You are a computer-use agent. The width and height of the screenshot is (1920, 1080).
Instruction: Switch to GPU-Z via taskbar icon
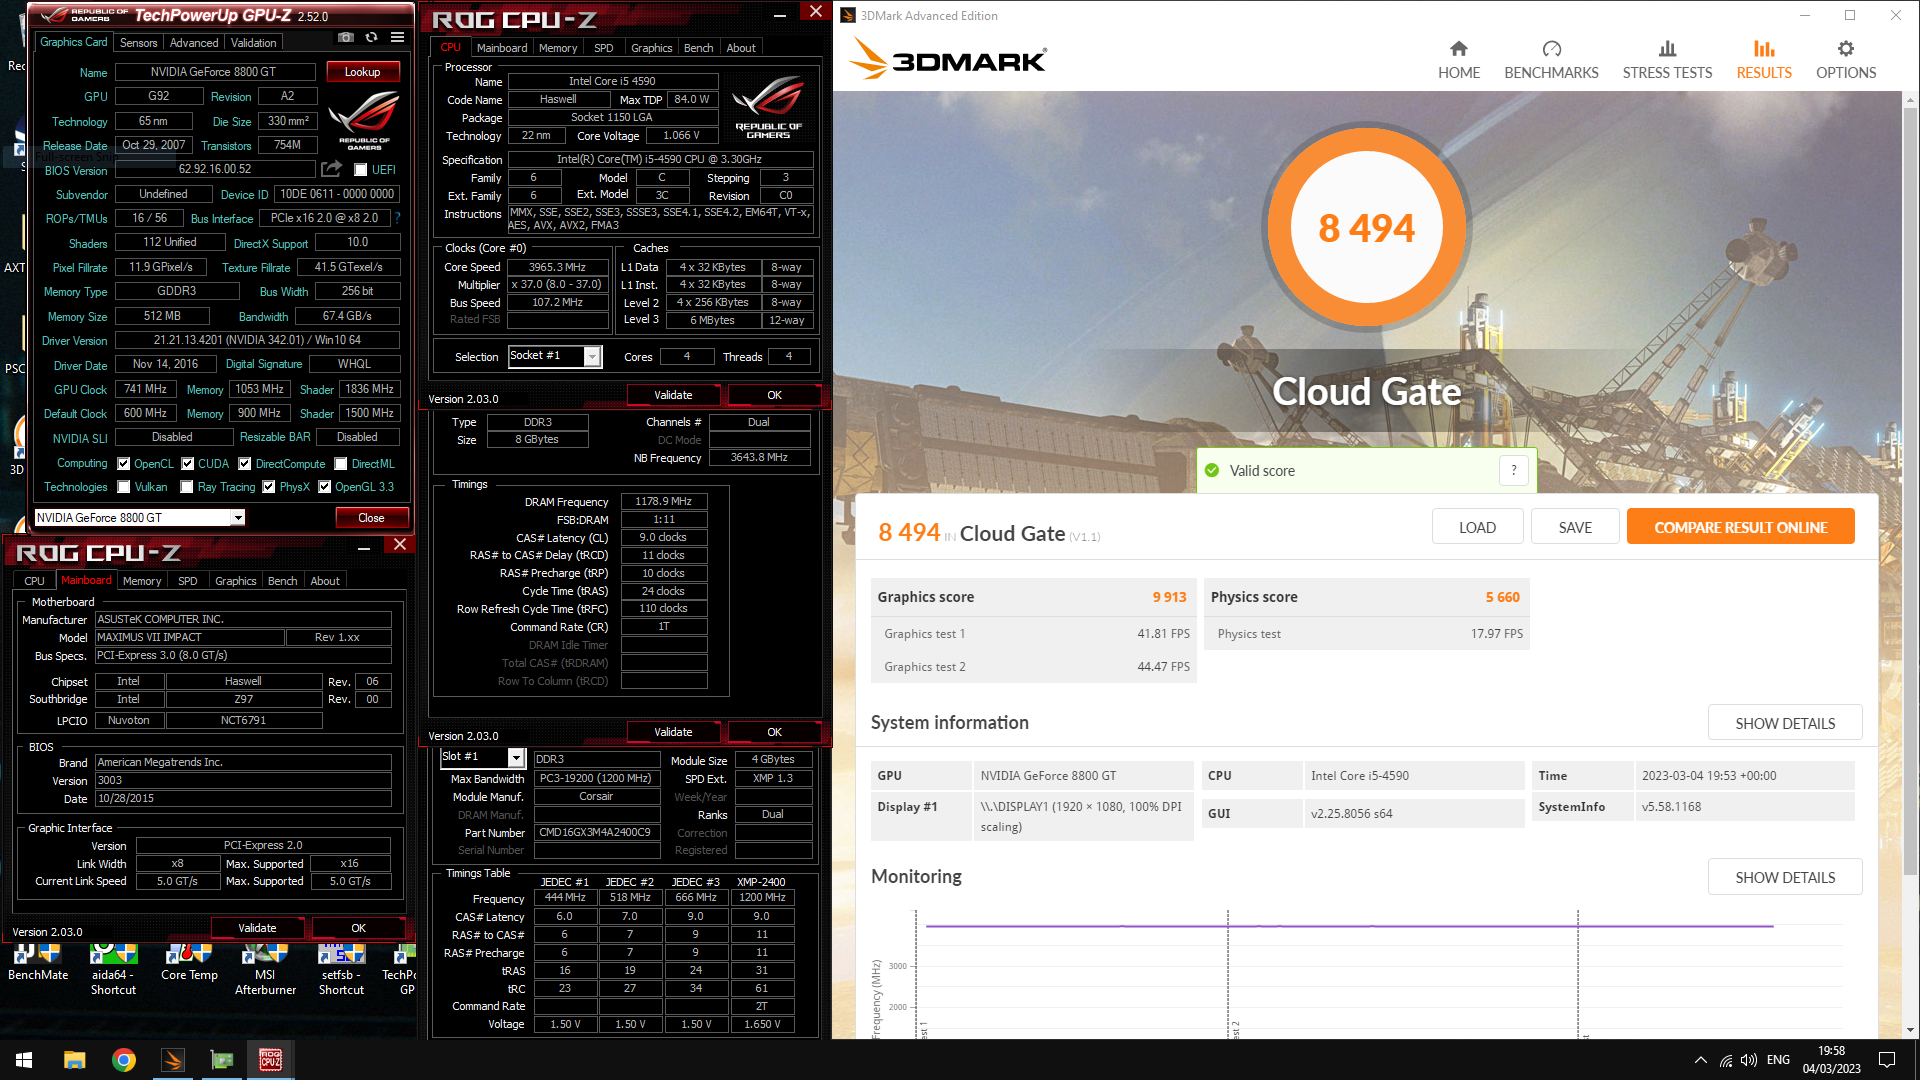(x=222, y=1060)
